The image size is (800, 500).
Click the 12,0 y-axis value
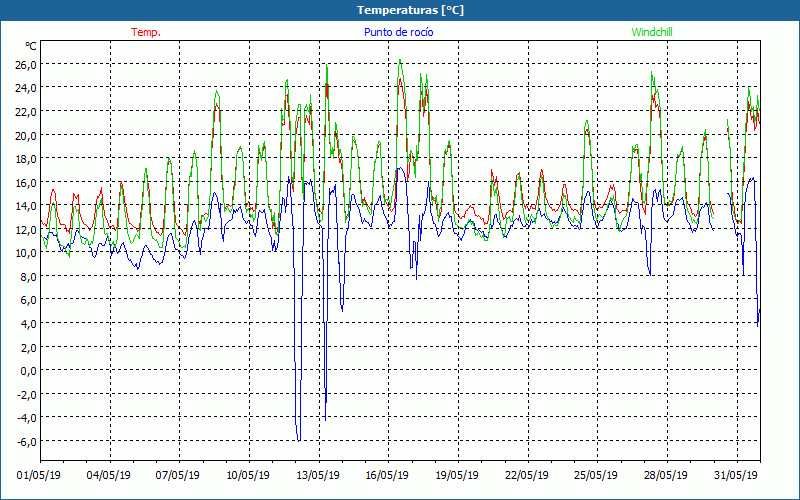(x=27, y=229)
